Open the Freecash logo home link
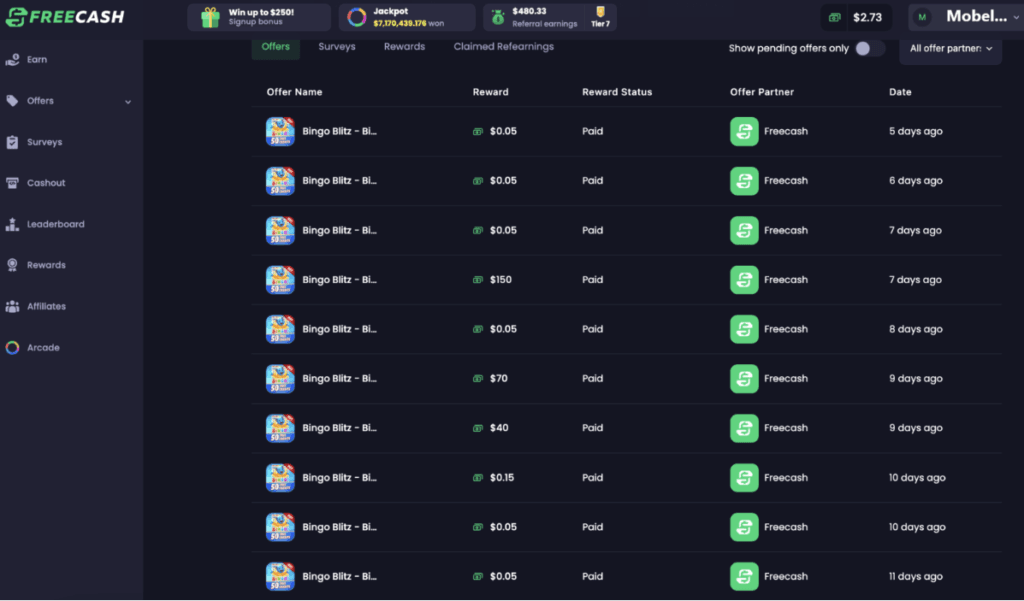 coord(65,17)
